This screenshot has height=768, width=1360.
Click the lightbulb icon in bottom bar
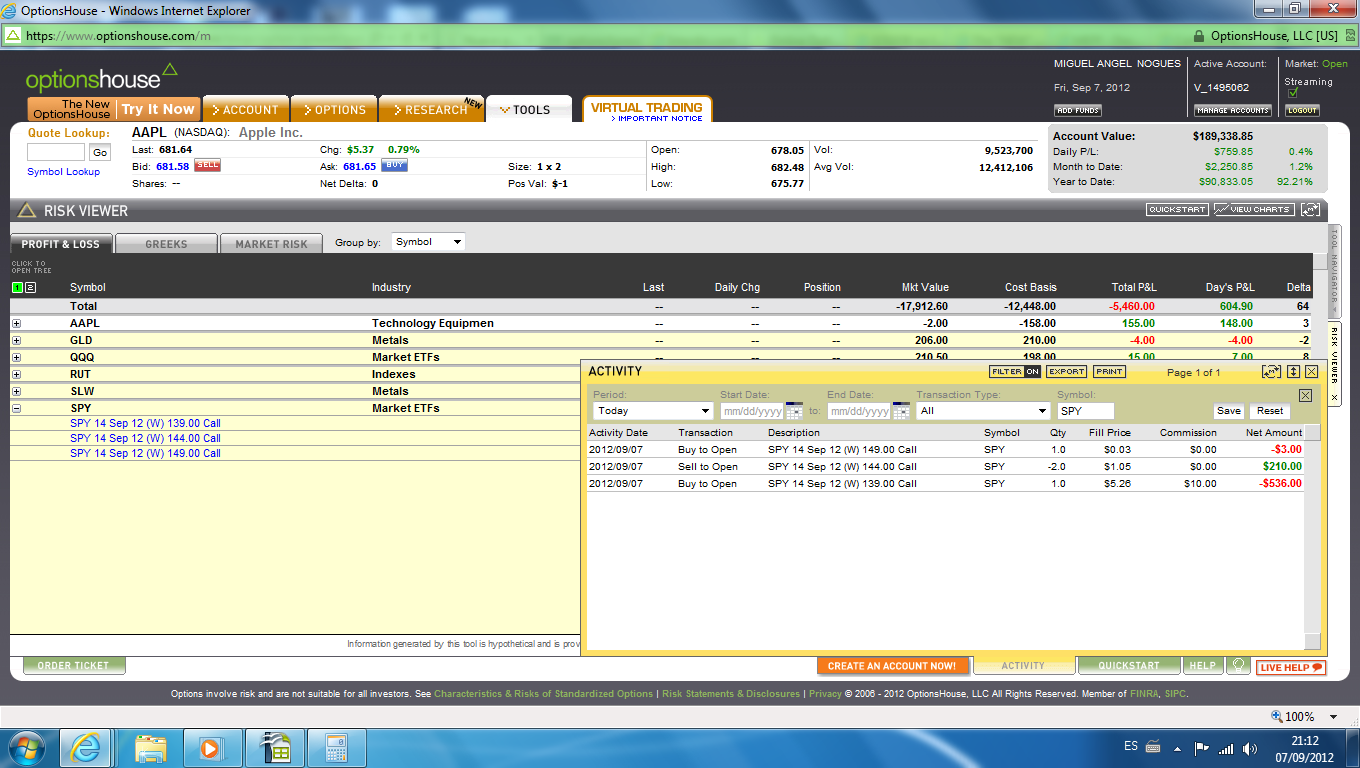1238,665
